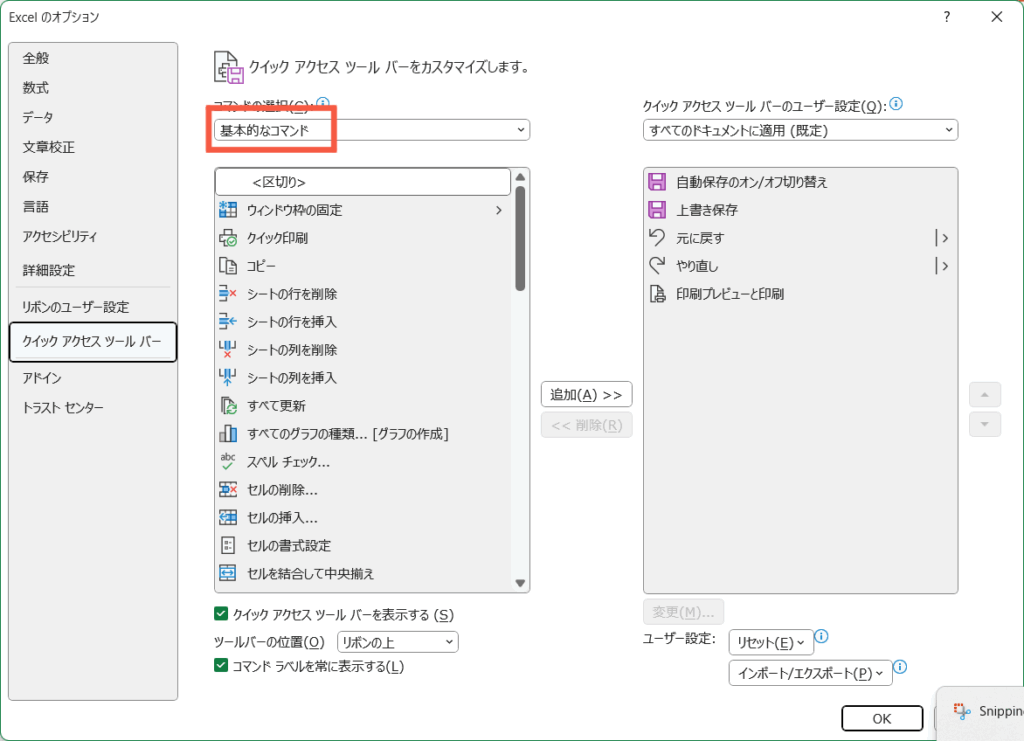
Task: Select the クイック アクセス ツール バー category
Action: pyautogui.click(x=93, y=341)
